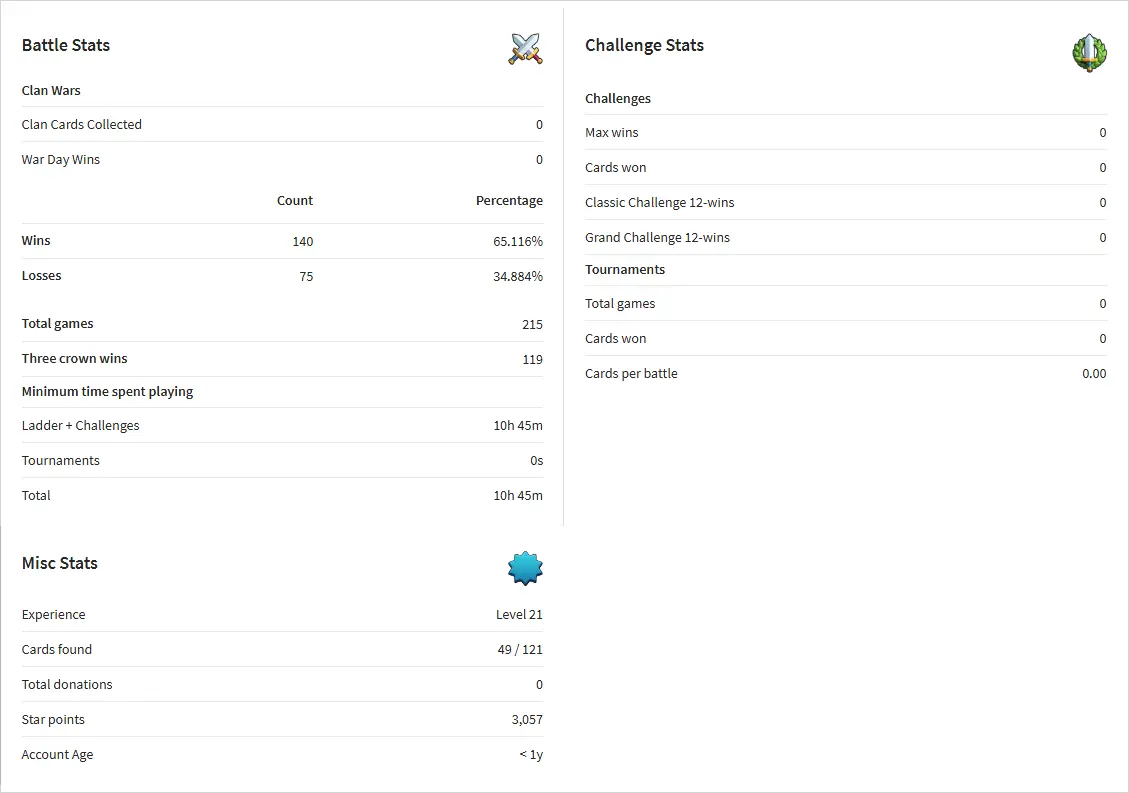This screenshot has height=793, width=1129.
Task: Click the Cards per battle label
Action: (631, 373)
